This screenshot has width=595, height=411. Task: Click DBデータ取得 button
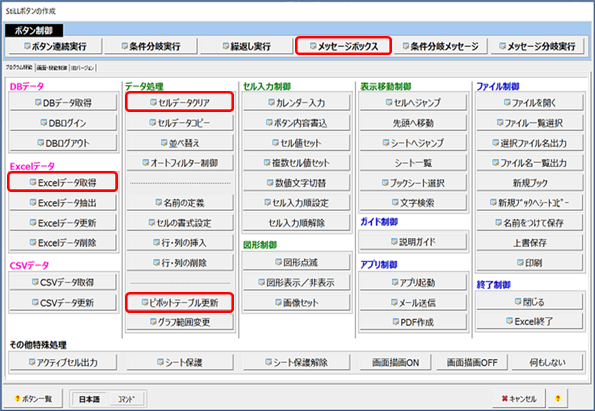click(63, 102)
